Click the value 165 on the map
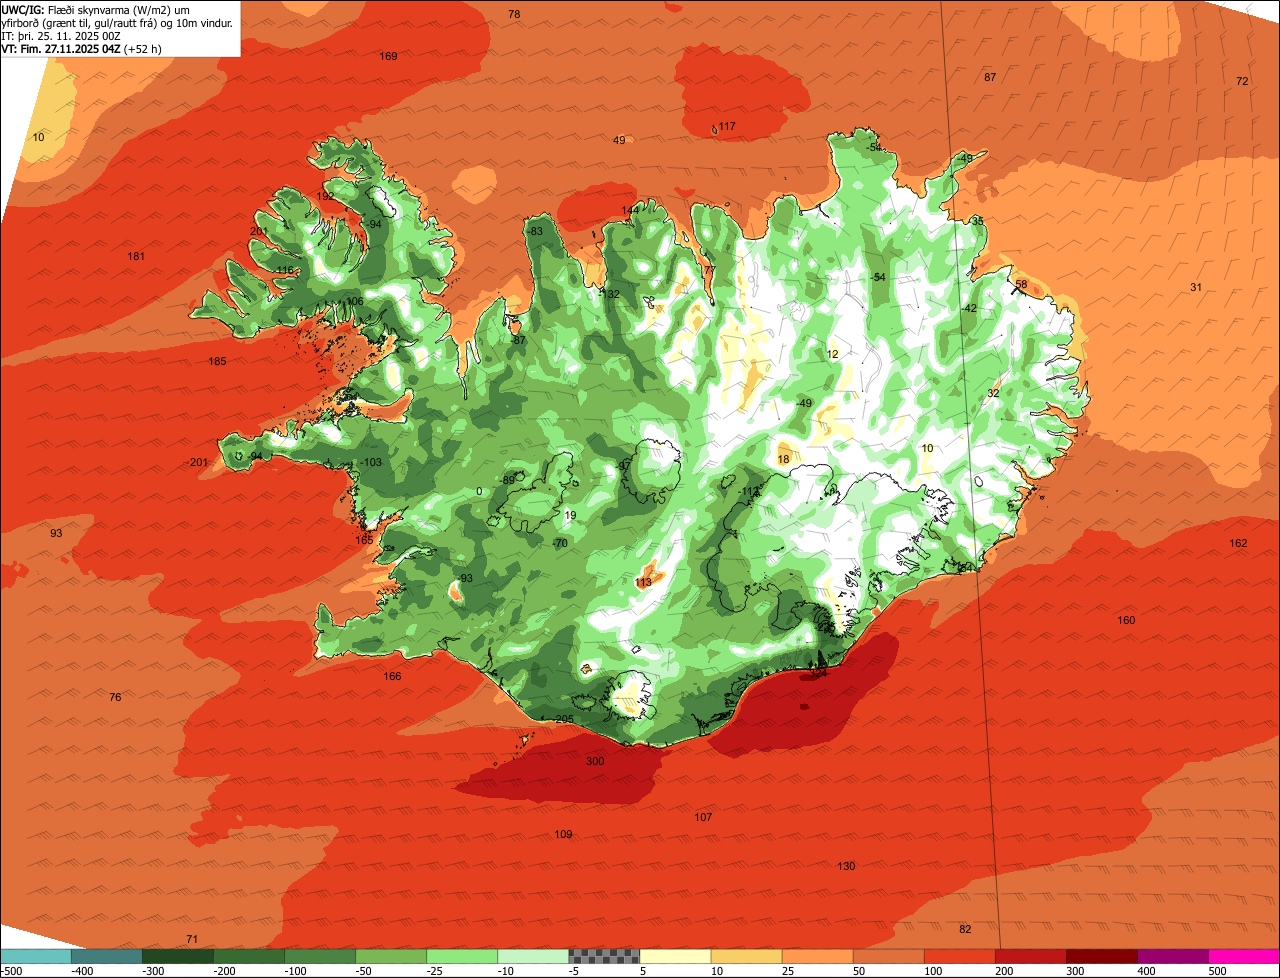Viewport: 1280px width, 978px height. point(364,540)
